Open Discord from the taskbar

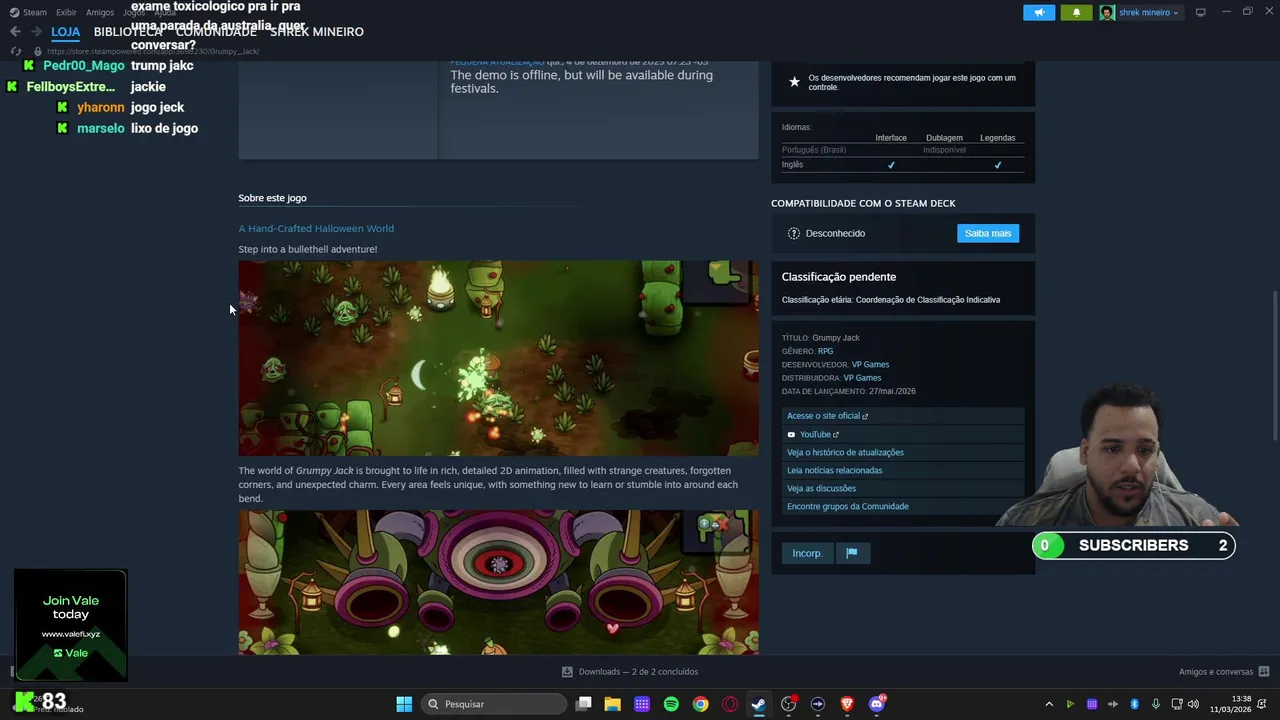pos(877,704)
